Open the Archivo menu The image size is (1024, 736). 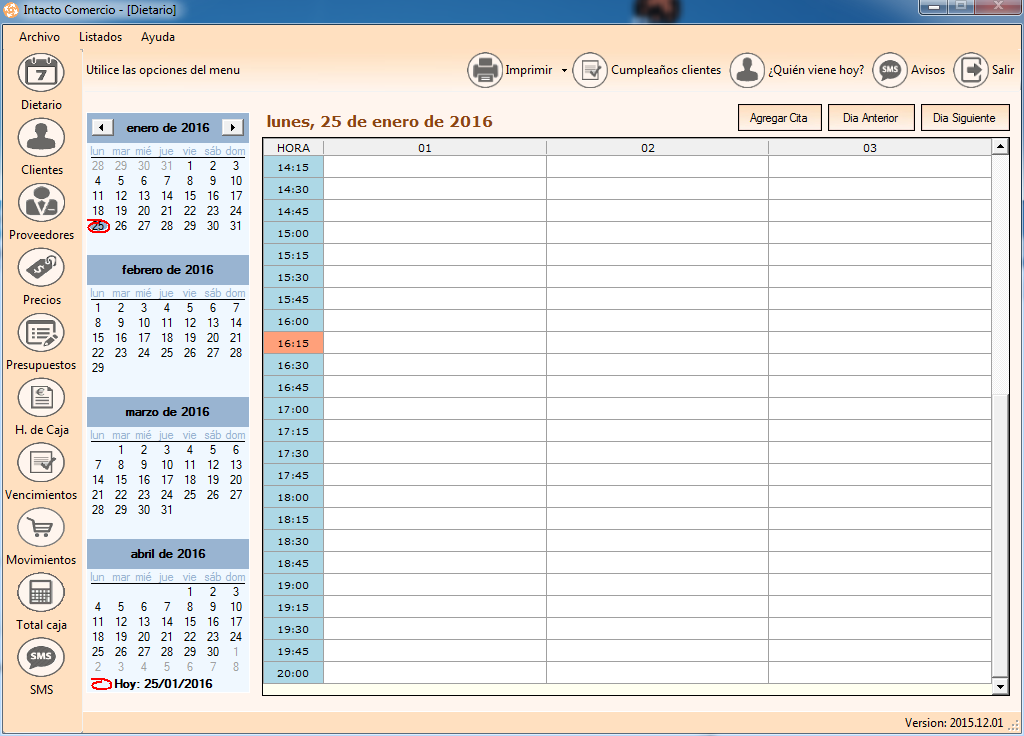[39, 37]
